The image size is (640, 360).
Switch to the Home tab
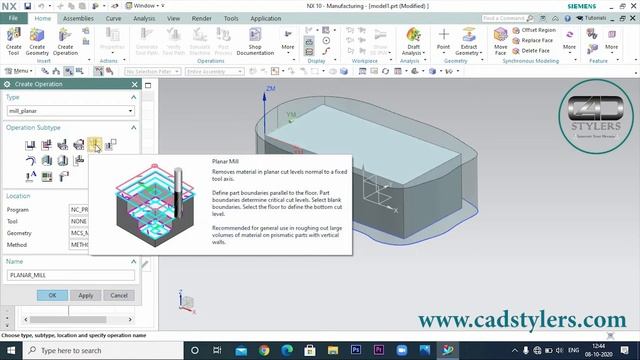42,18
